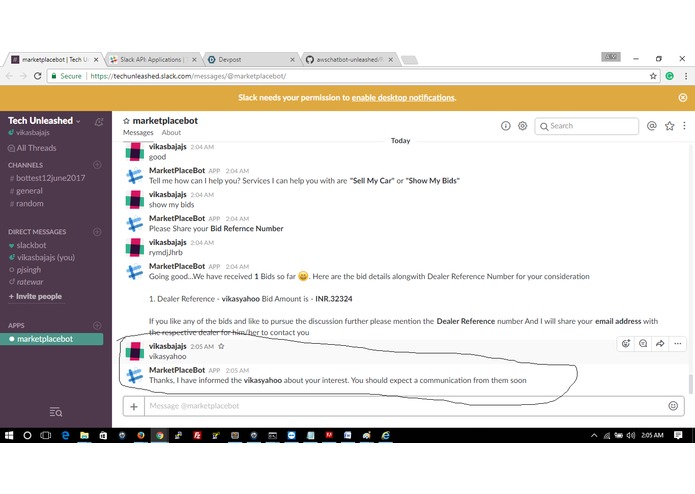Click the message list scrollbar
This screenshot has height=494, width=695.
coord(690,384)
